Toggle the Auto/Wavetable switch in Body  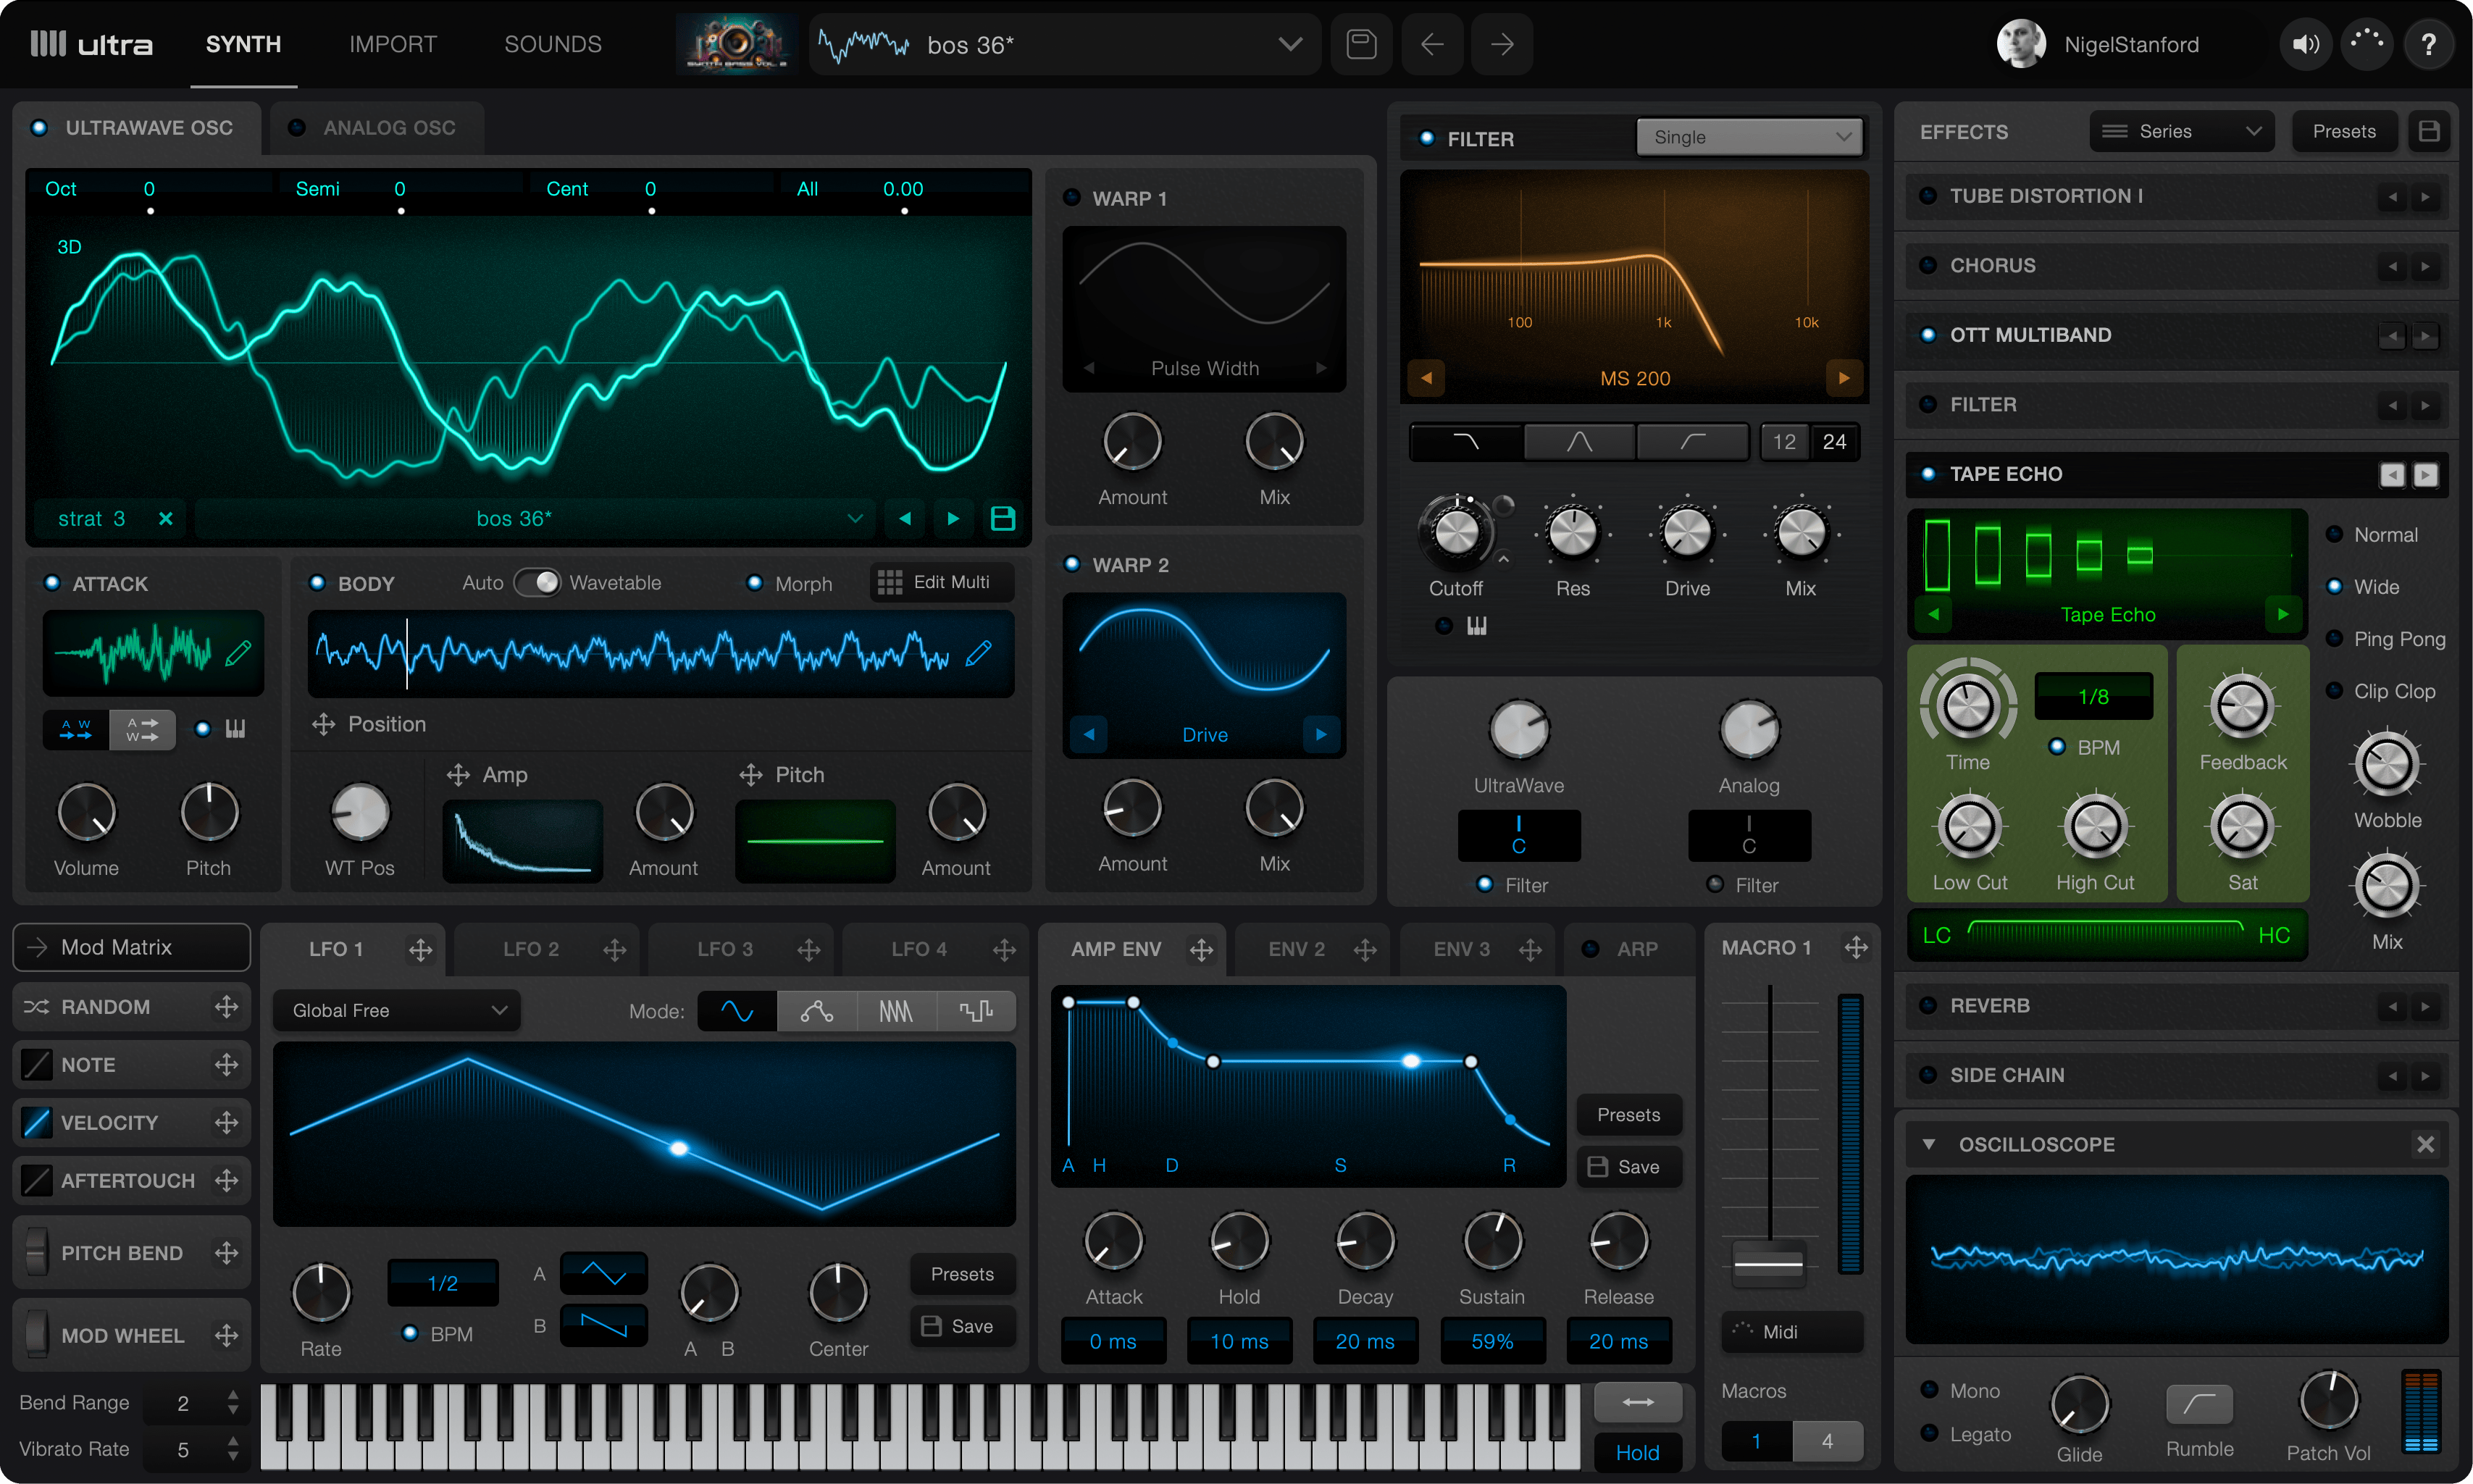point(538,582)
